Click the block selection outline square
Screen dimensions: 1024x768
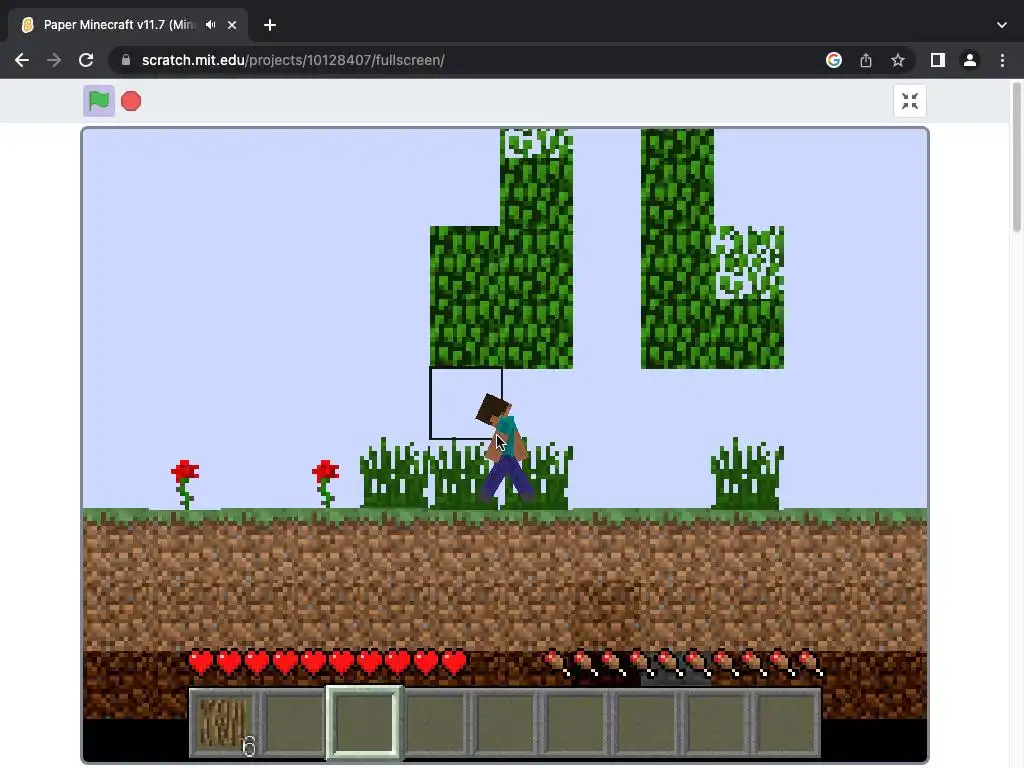(x=466, y=403)
